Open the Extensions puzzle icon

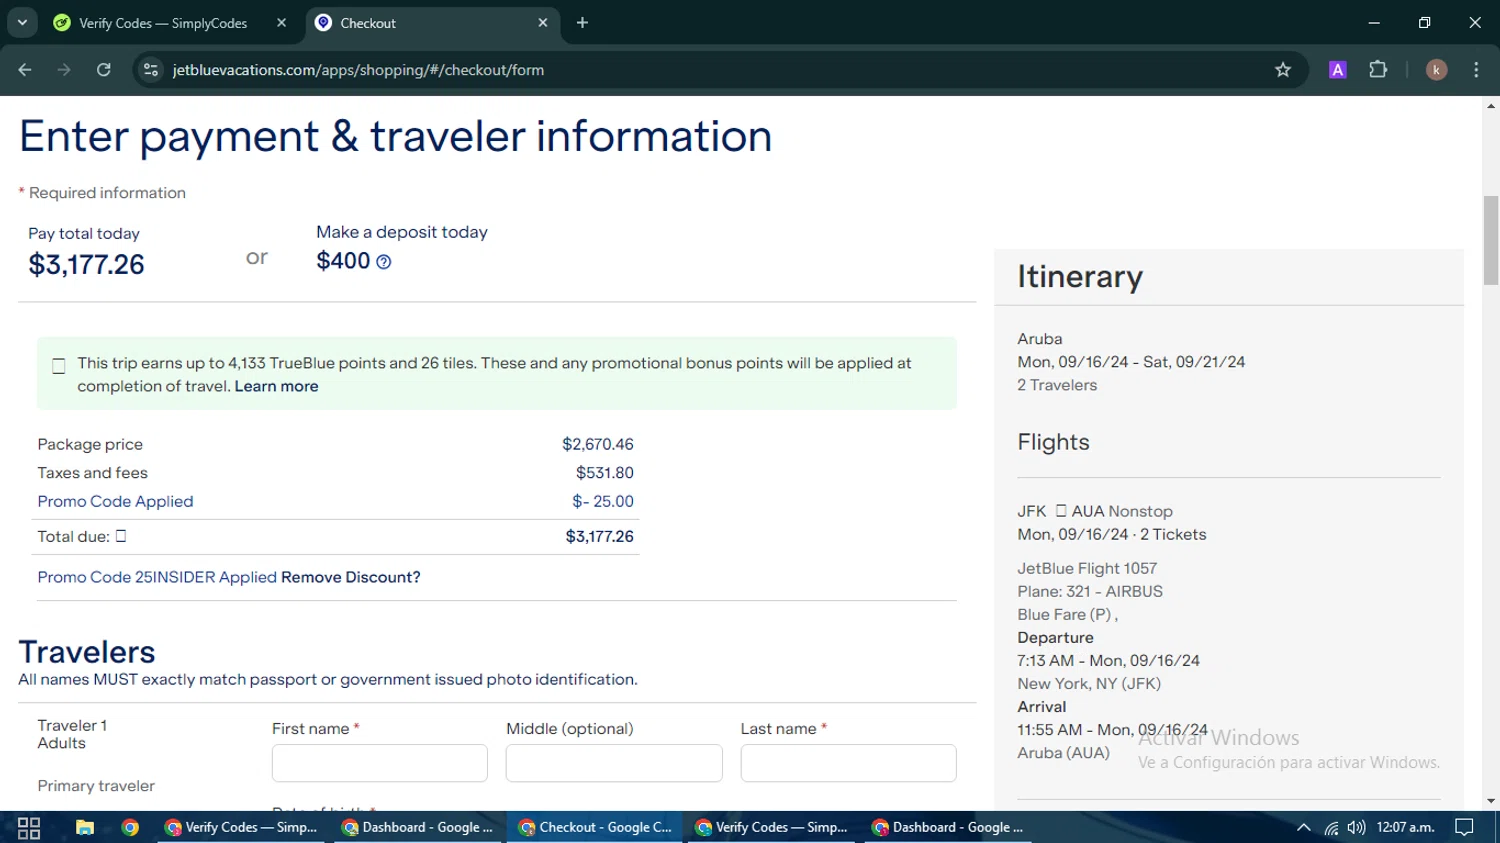click(x=1378, y=70)
